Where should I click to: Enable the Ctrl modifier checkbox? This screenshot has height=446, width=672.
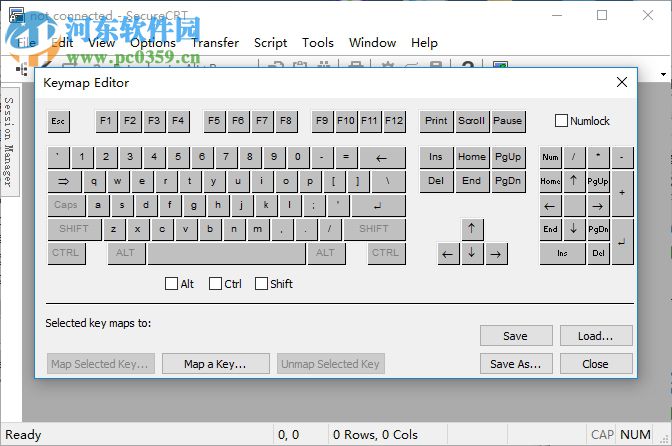(x=215, y=284)
